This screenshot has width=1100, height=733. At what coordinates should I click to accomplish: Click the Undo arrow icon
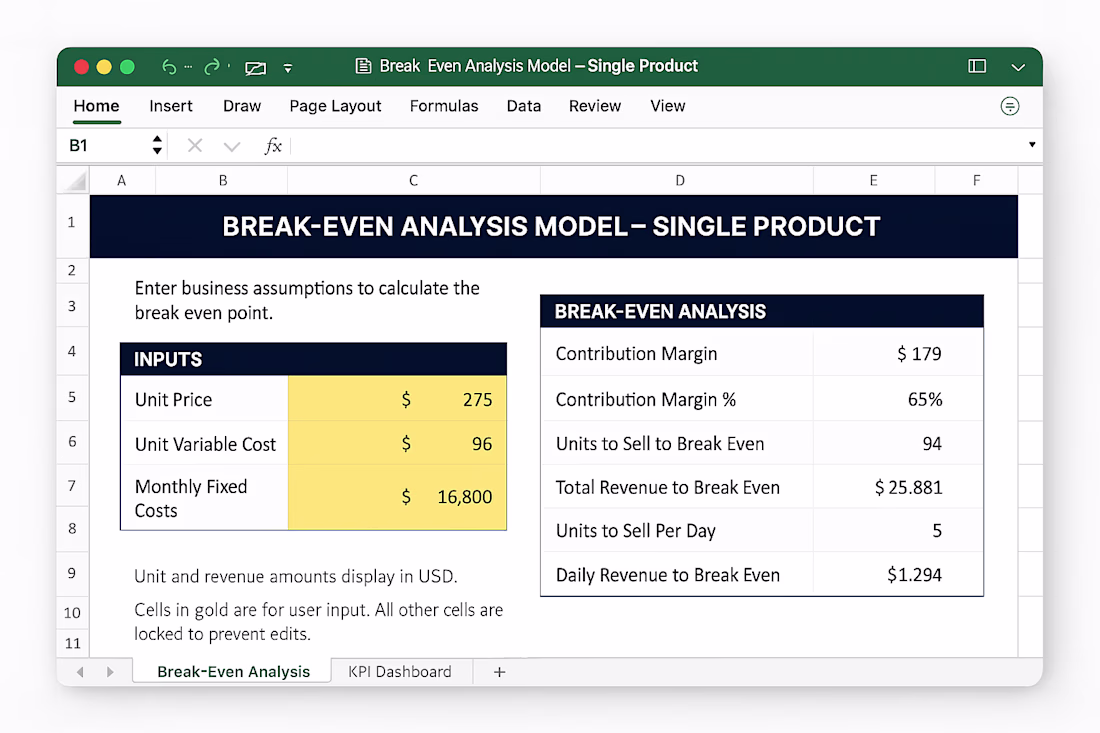click(169, 67)
